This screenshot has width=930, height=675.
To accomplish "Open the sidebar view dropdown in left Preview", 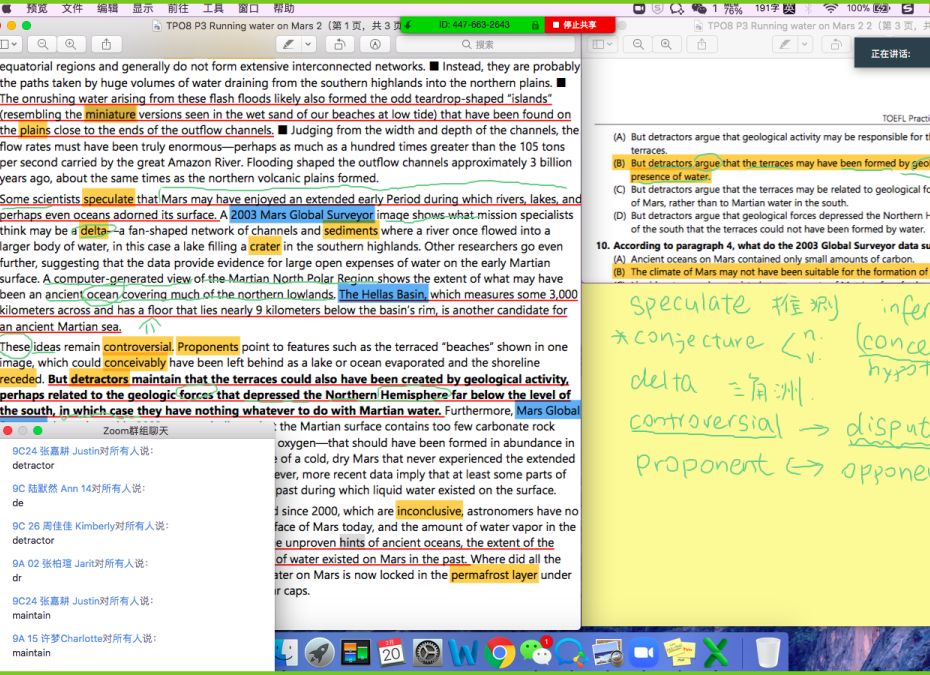I will coord(10,44).
